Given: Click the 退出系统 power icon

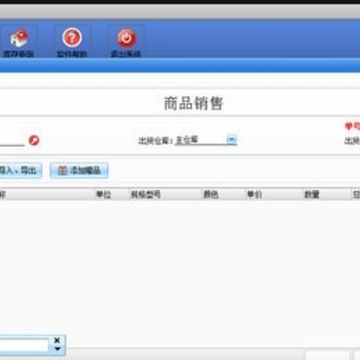Looking at the screenshot, I should point(126,38).
